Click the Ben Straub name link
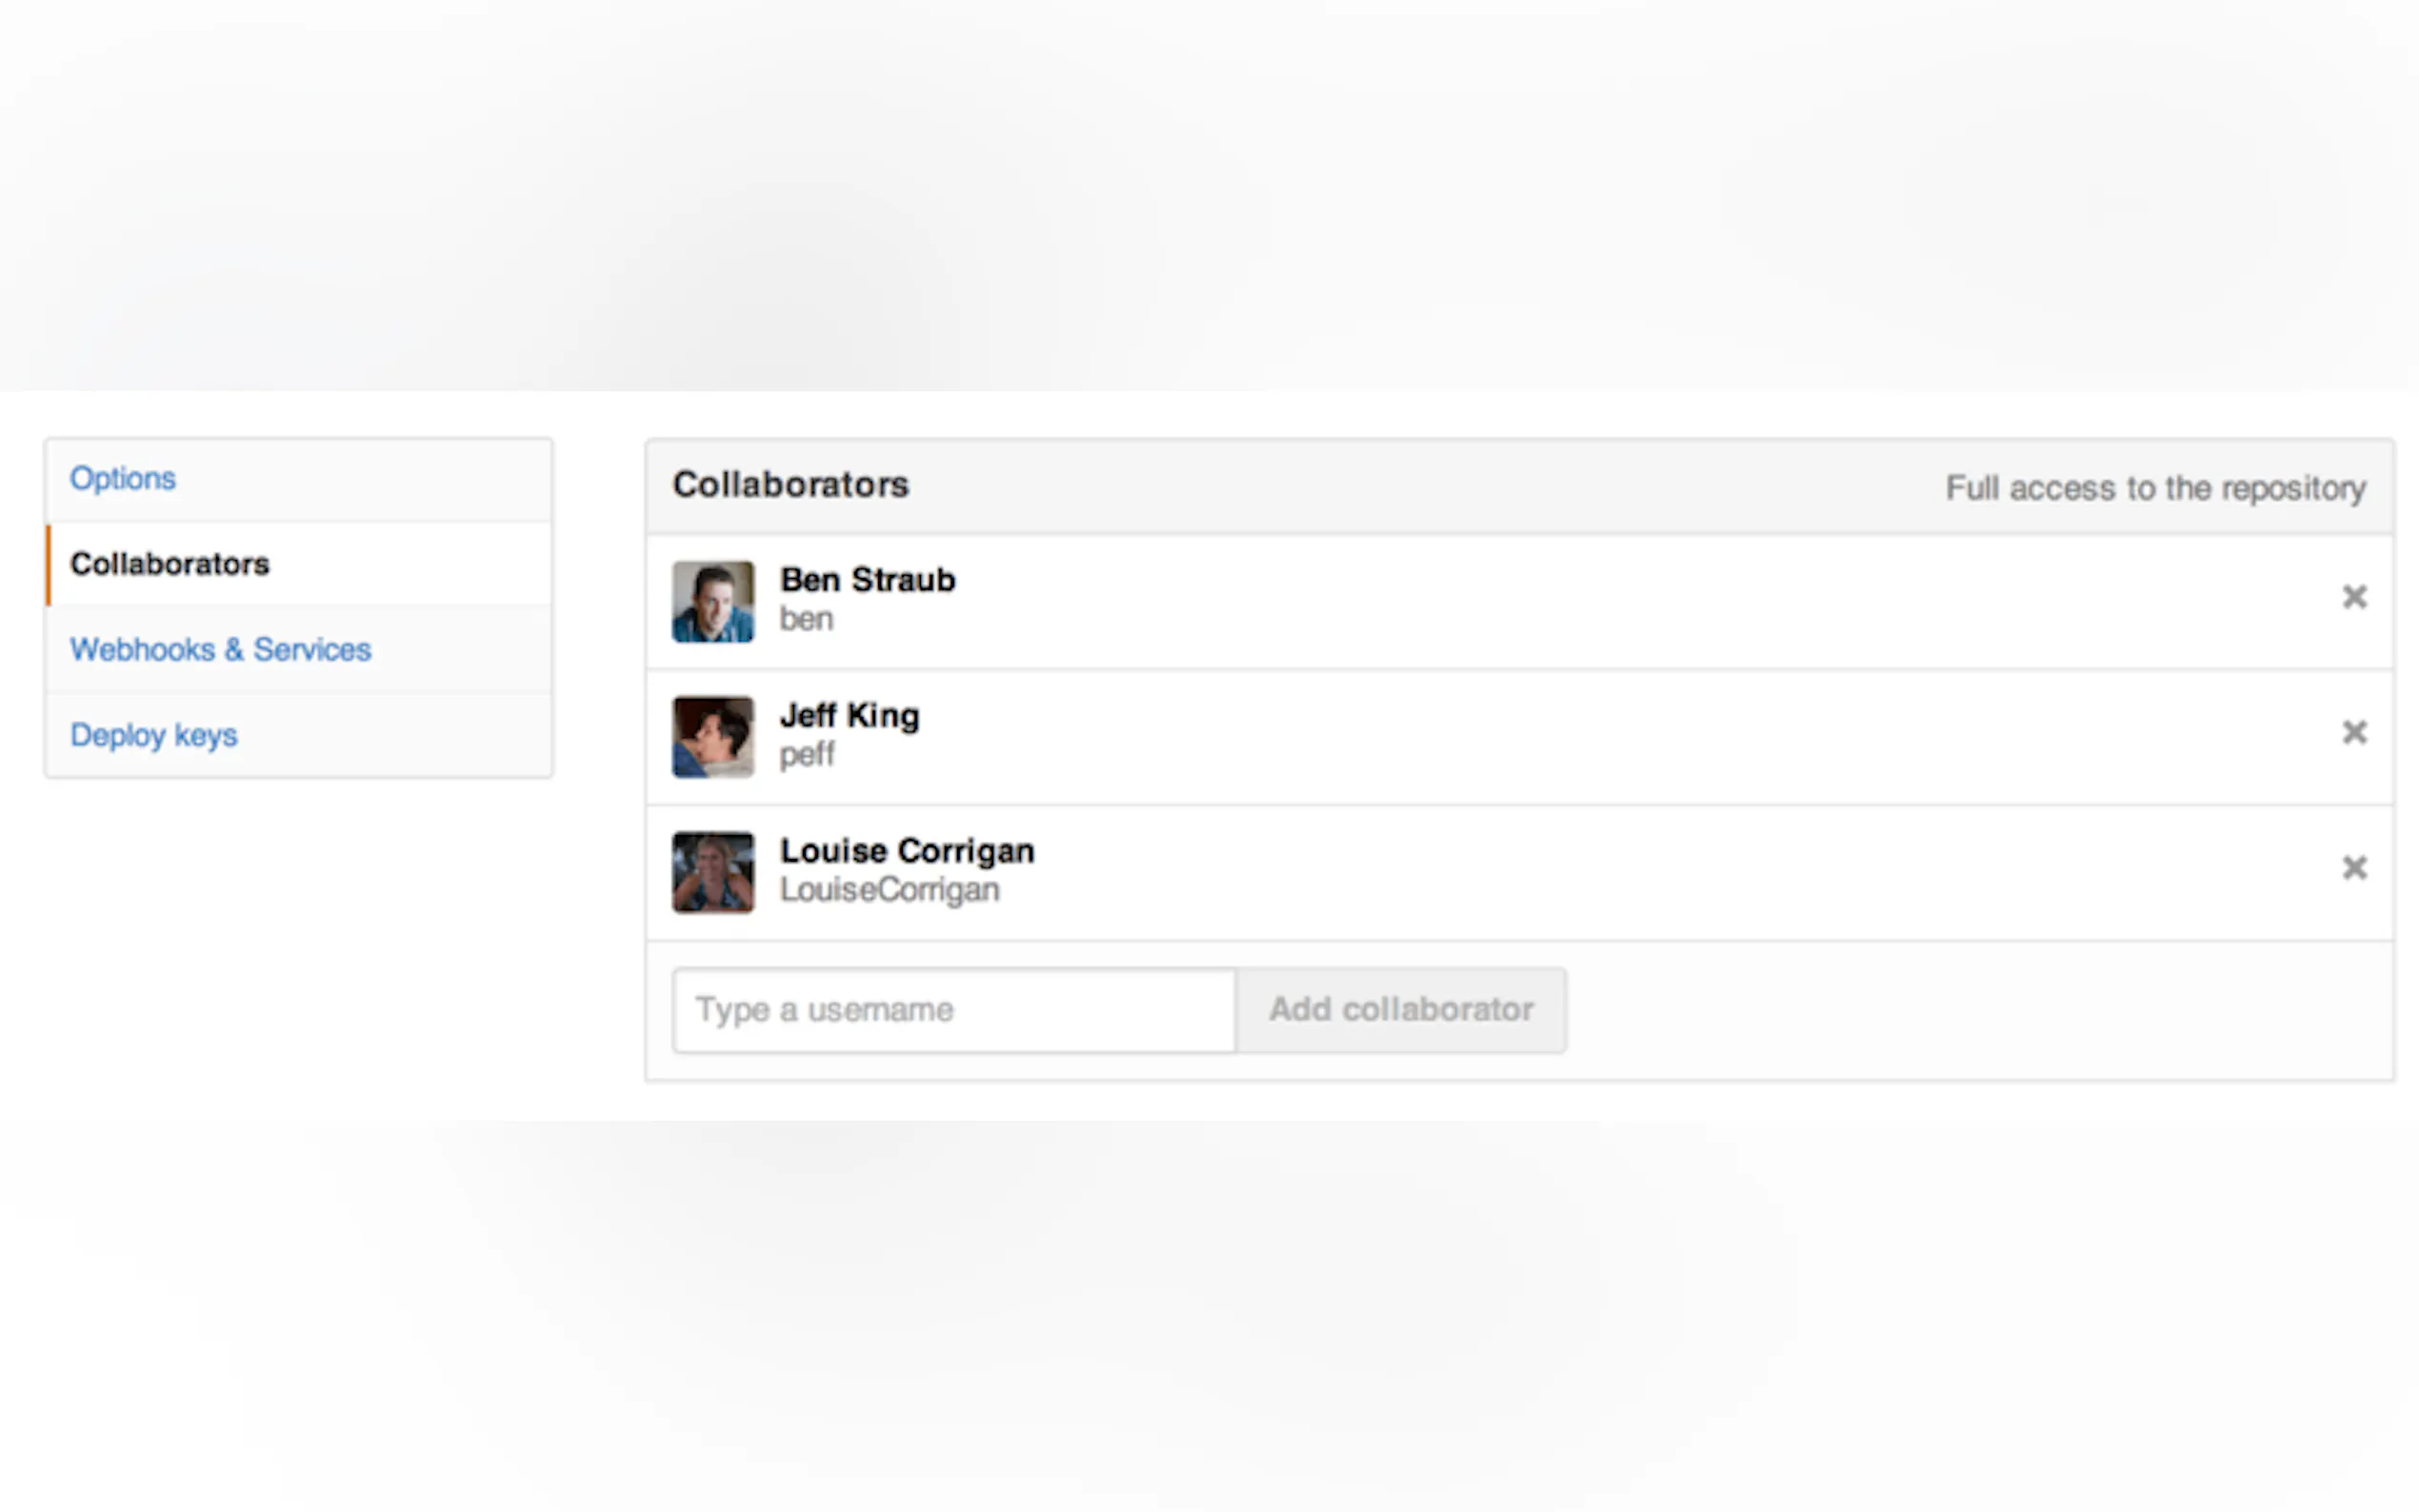Viewport: 2419px width, 1512px height. point(867,580)
